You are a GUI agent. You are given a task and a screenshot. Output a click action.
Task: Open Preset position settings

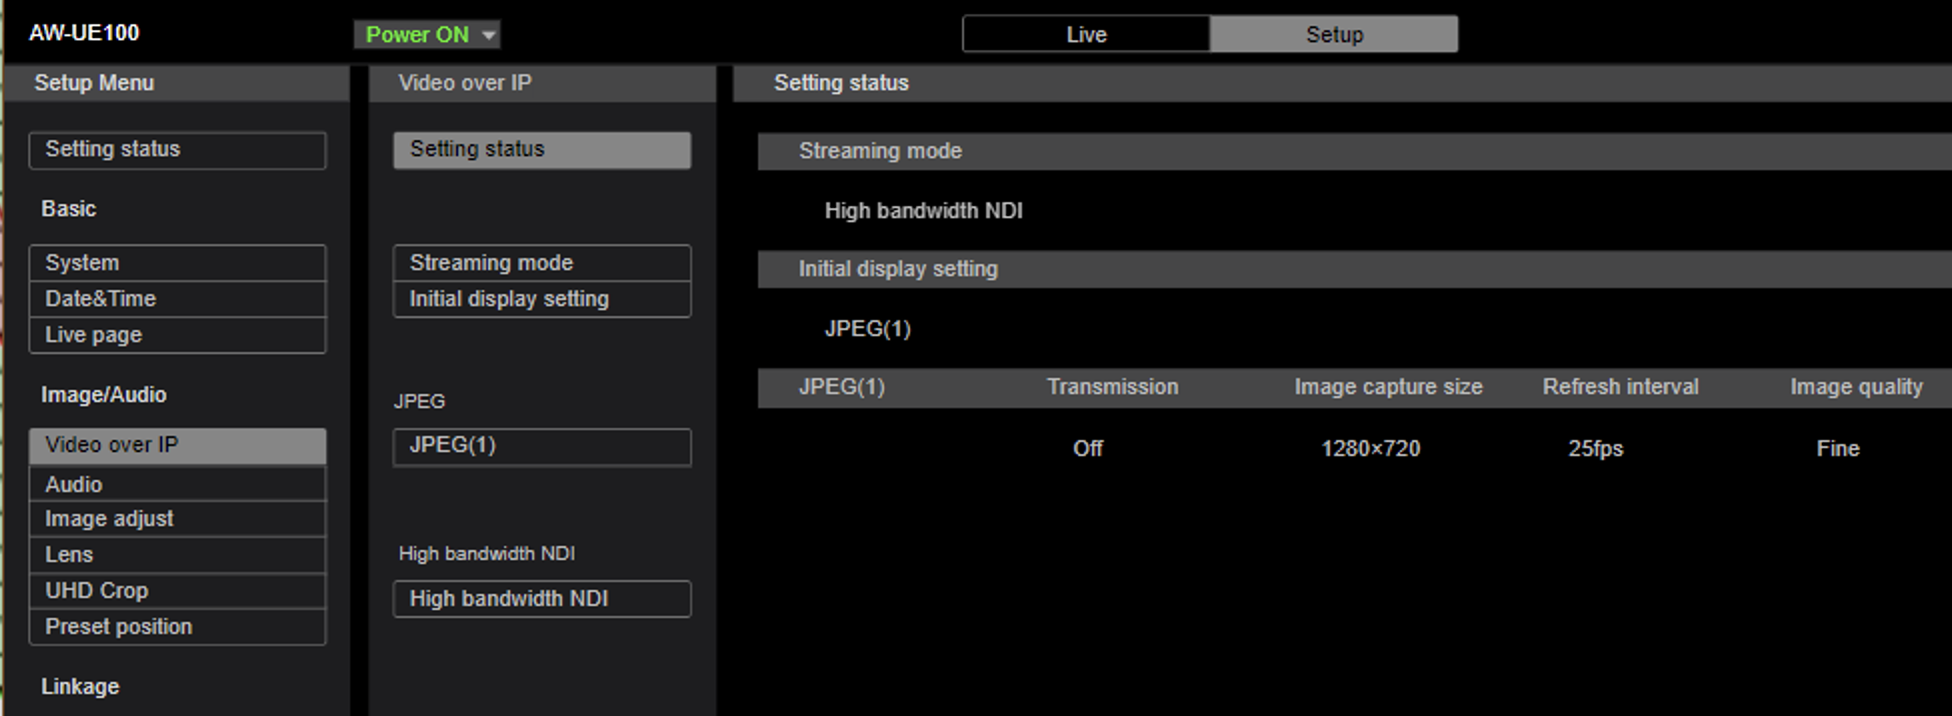click(x=177, y=627)
